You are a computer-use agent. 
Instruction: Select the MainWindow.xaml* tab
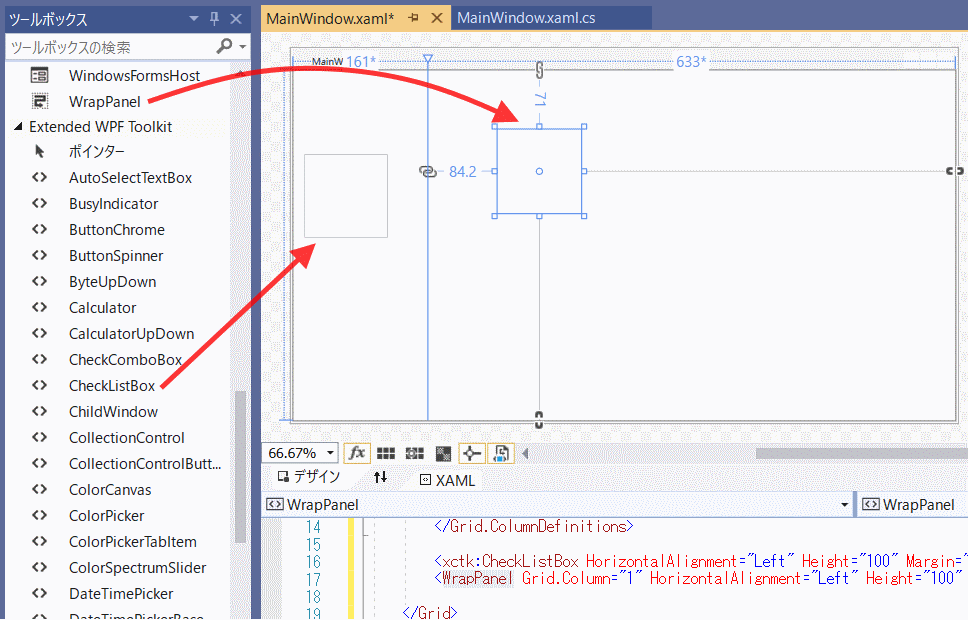point(330,19)
